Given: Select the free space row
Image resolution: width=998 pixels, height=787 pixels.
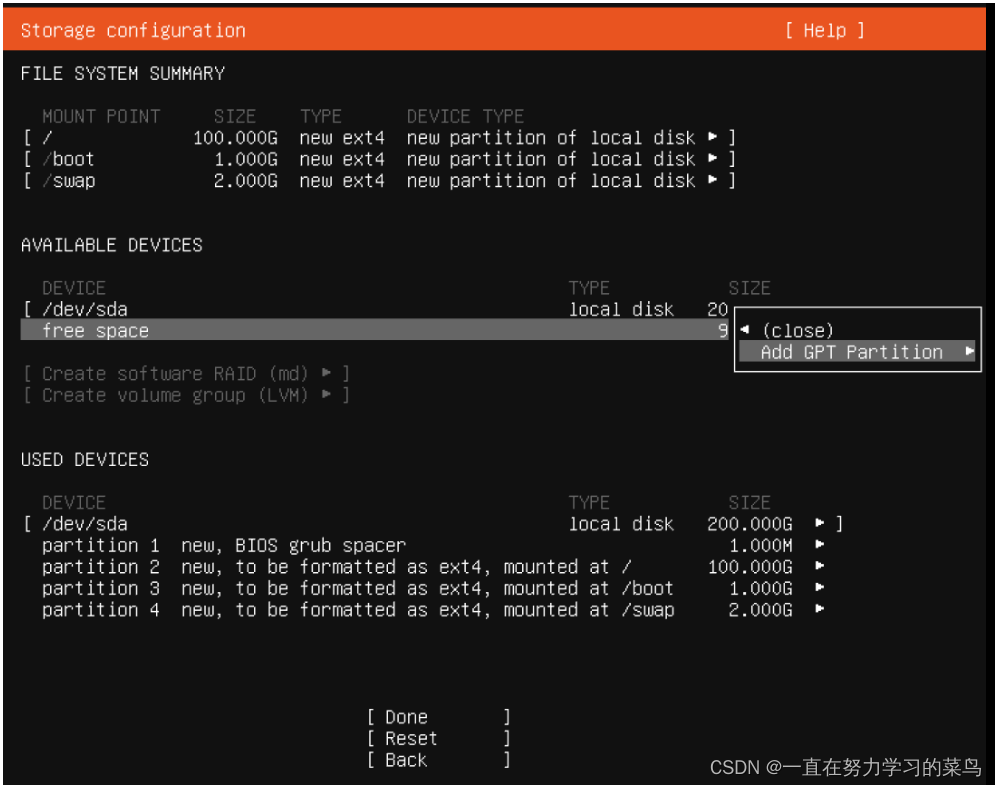Looking at the screenshot, I should click(x=374, y=330).
